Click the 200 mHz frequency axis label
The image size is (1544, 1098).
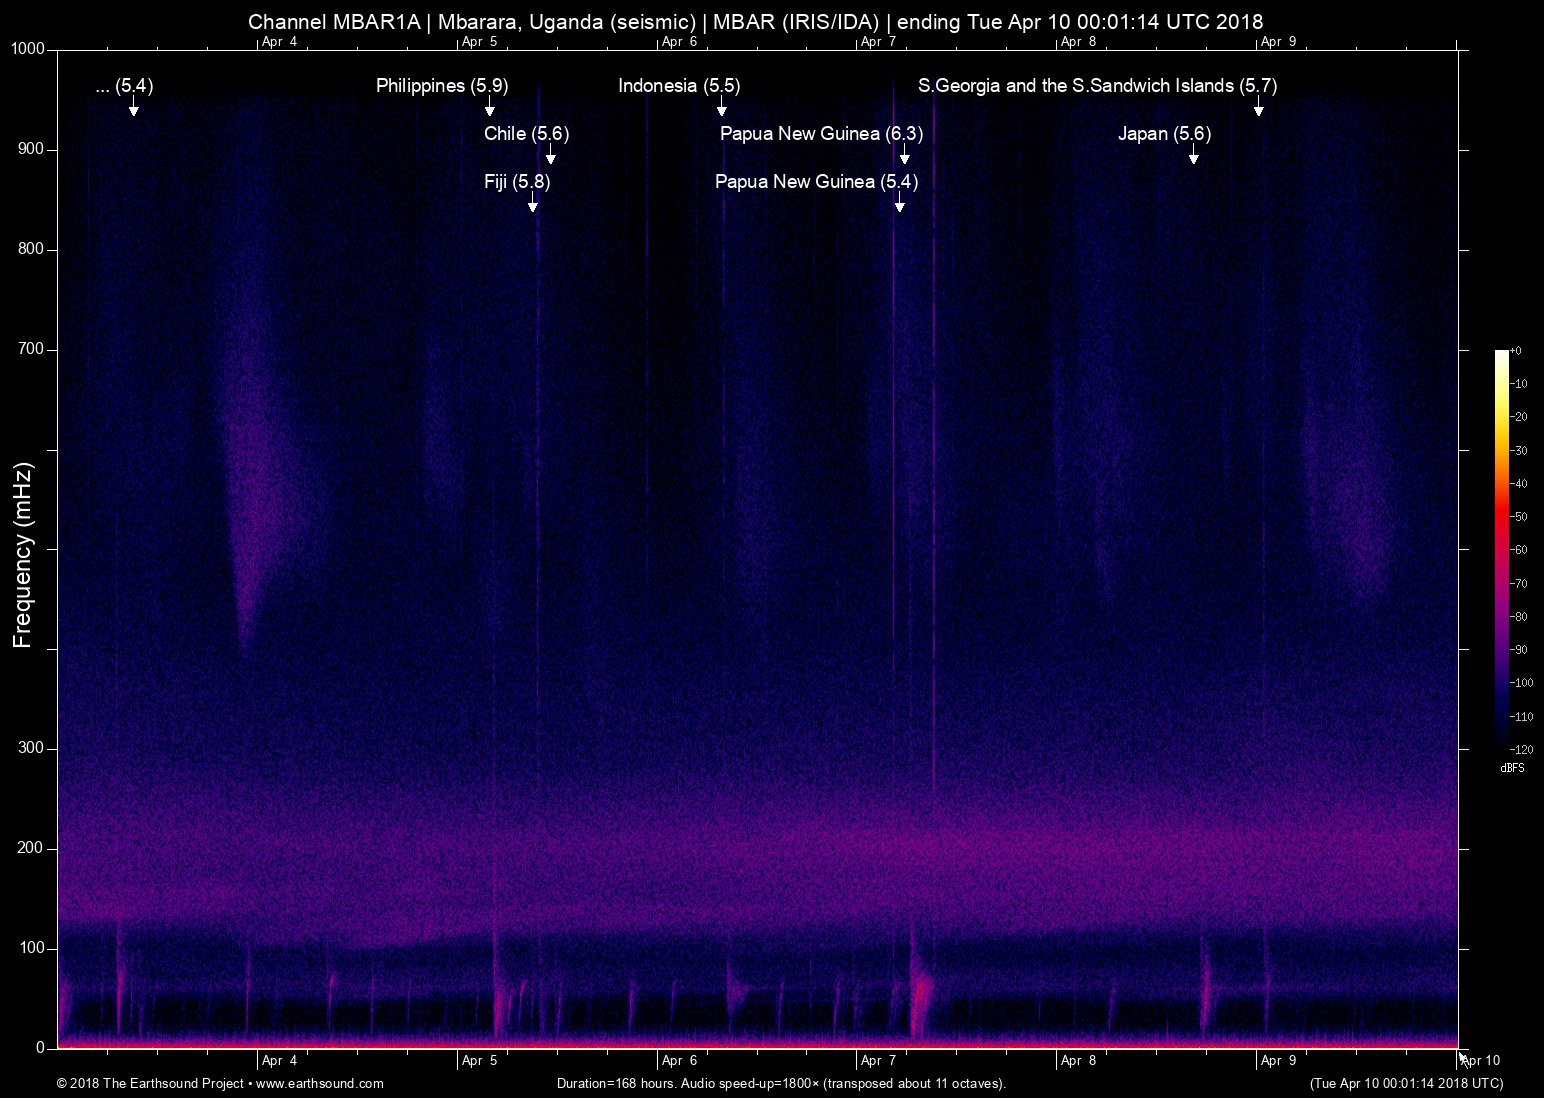tap(32, 848)
